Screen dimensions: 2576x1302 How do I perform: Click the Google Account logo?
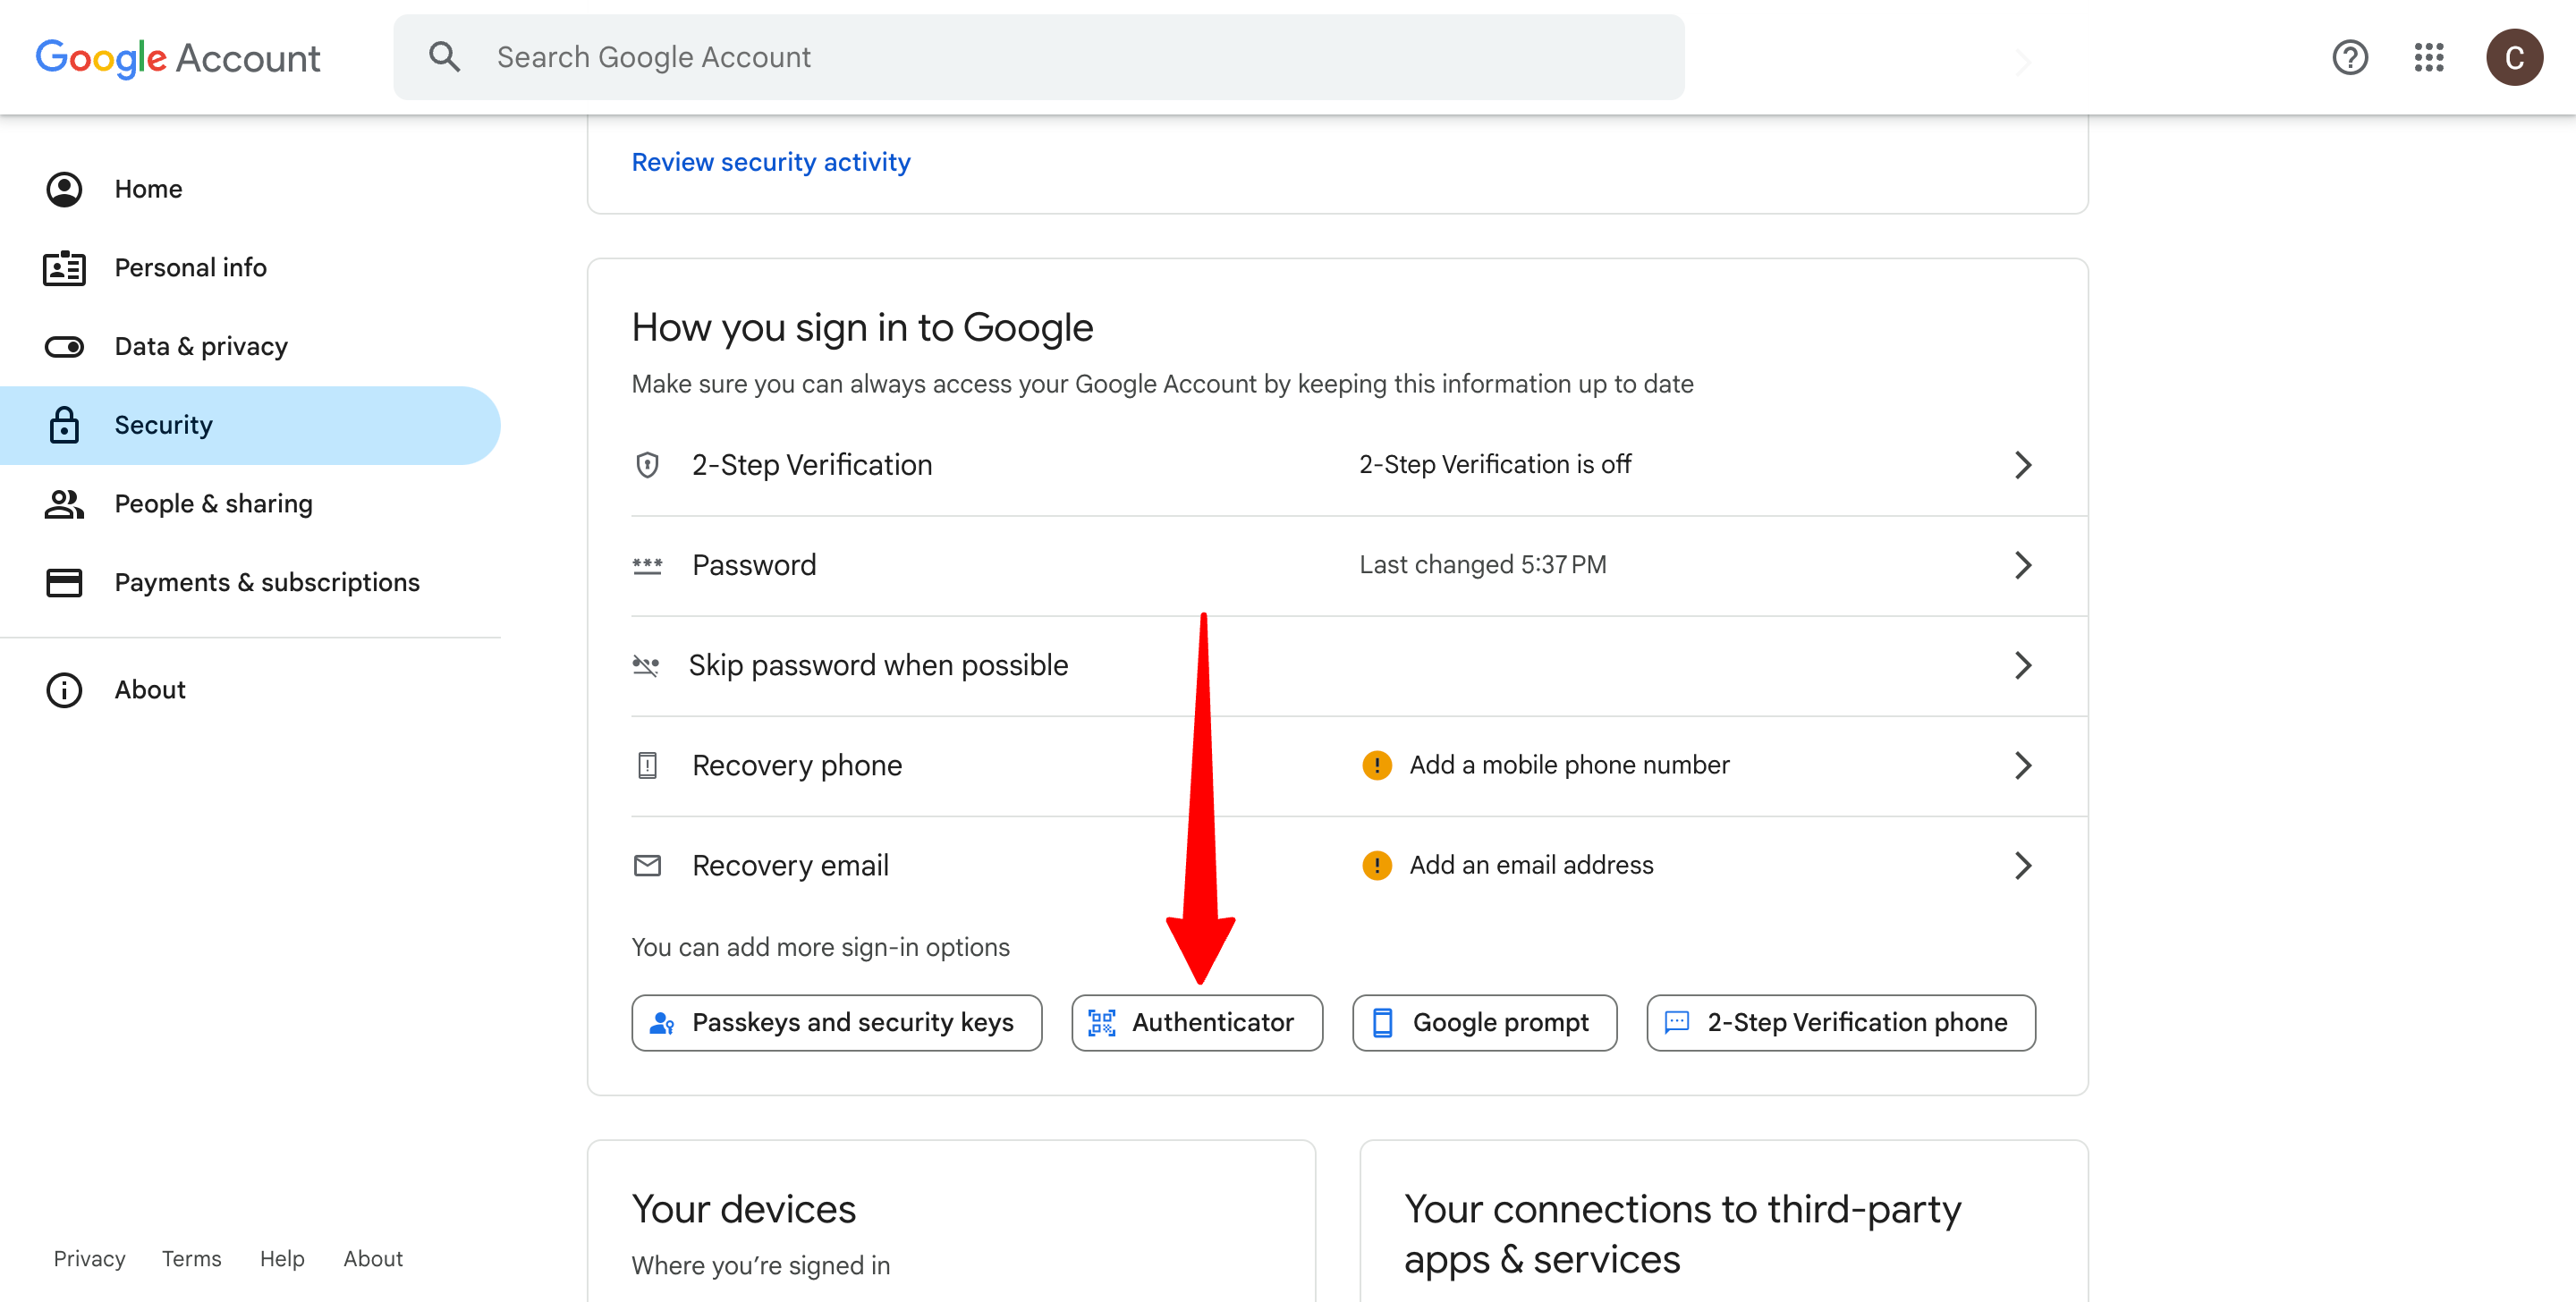coord(178,58)
